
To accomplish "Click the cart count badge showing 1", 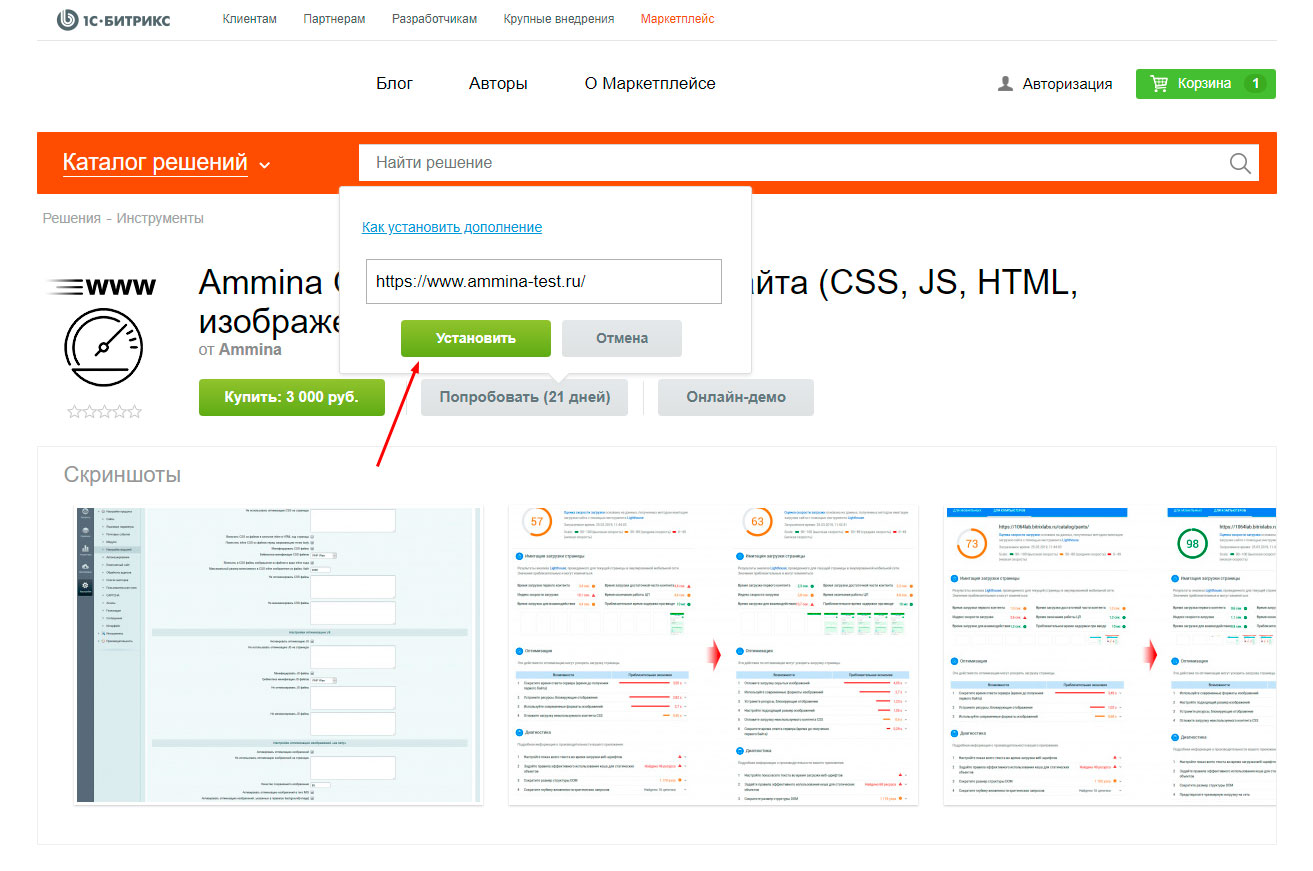I will tap(1256, 84).
